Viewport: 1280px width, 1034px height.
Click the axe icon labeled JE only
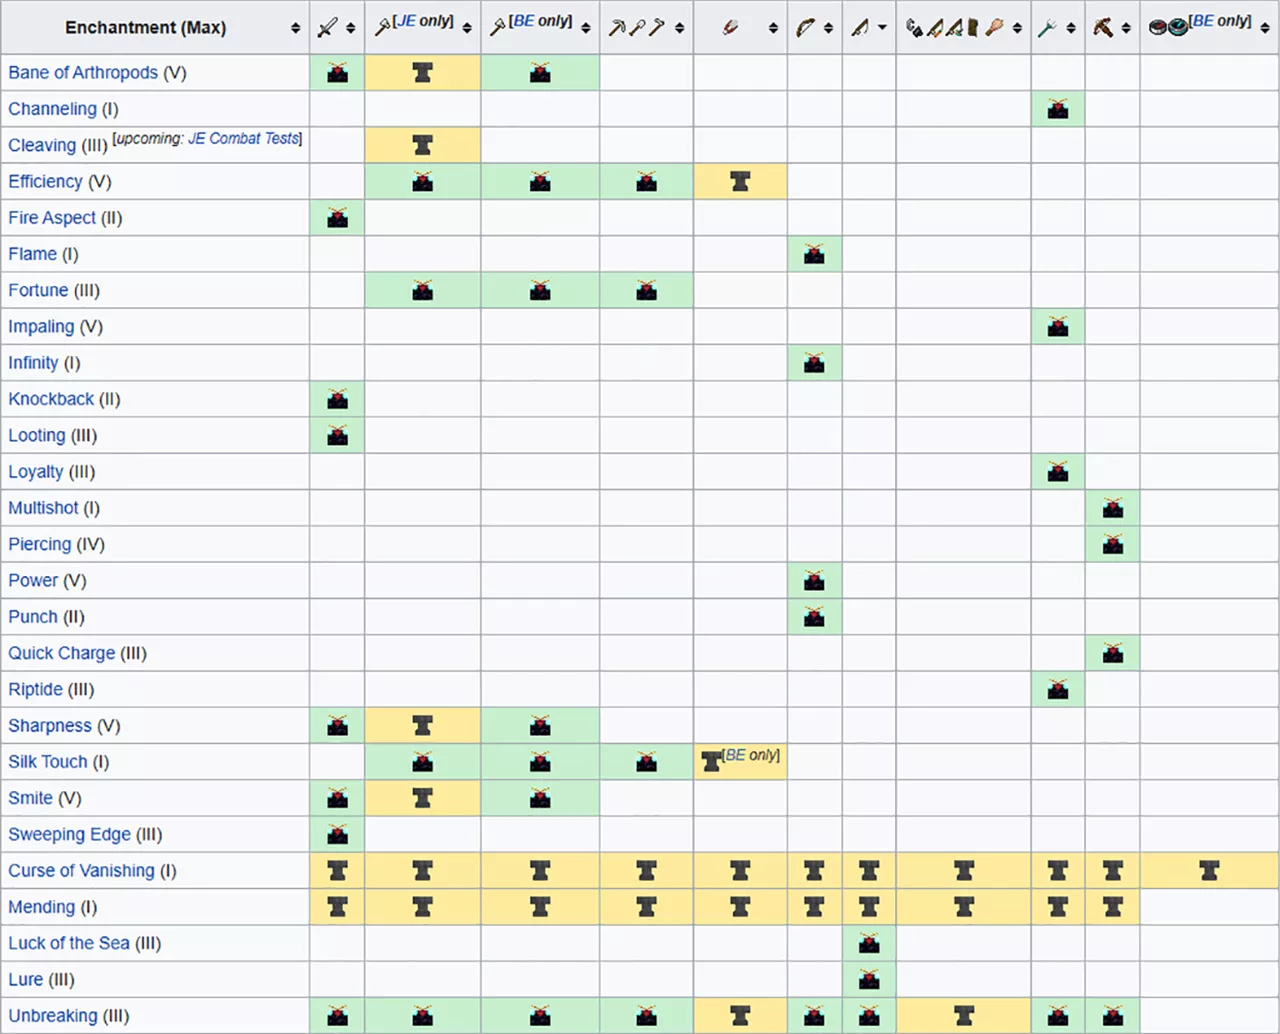[383, 28]
